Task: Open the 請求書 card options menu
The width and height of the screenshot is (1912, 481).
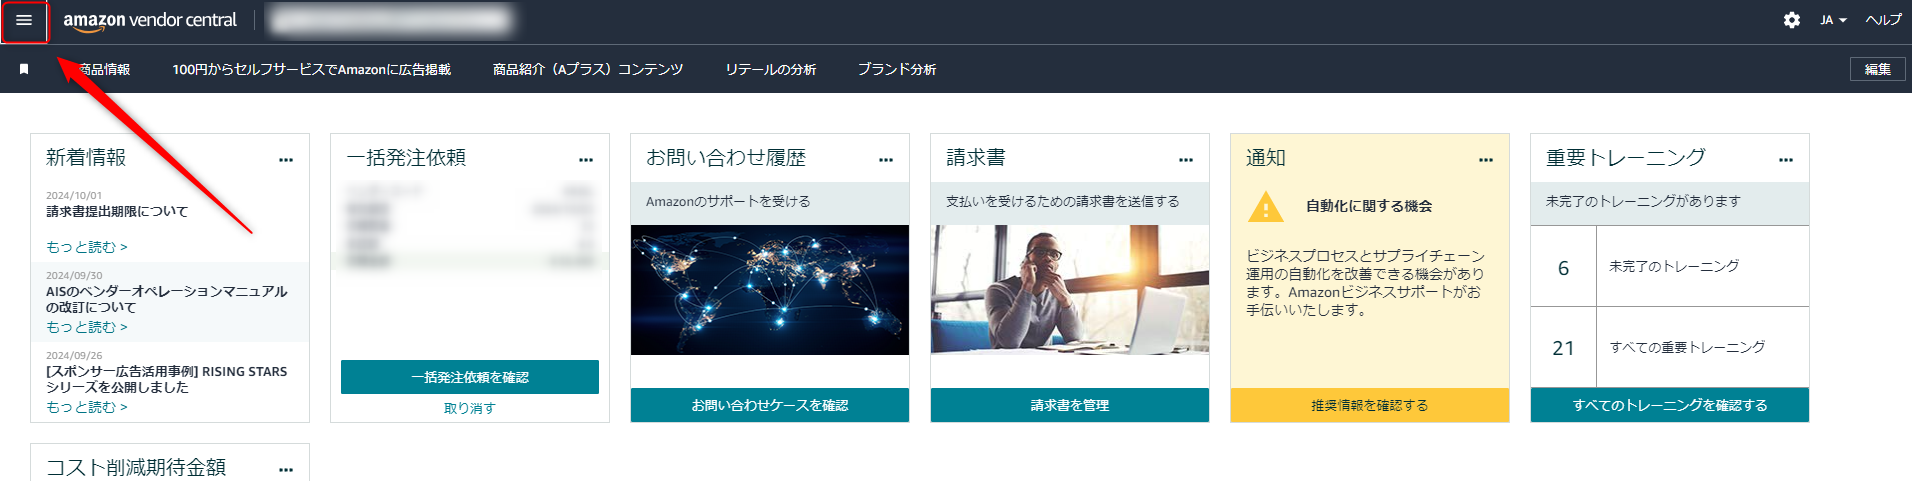Action: coord(1186,160)
